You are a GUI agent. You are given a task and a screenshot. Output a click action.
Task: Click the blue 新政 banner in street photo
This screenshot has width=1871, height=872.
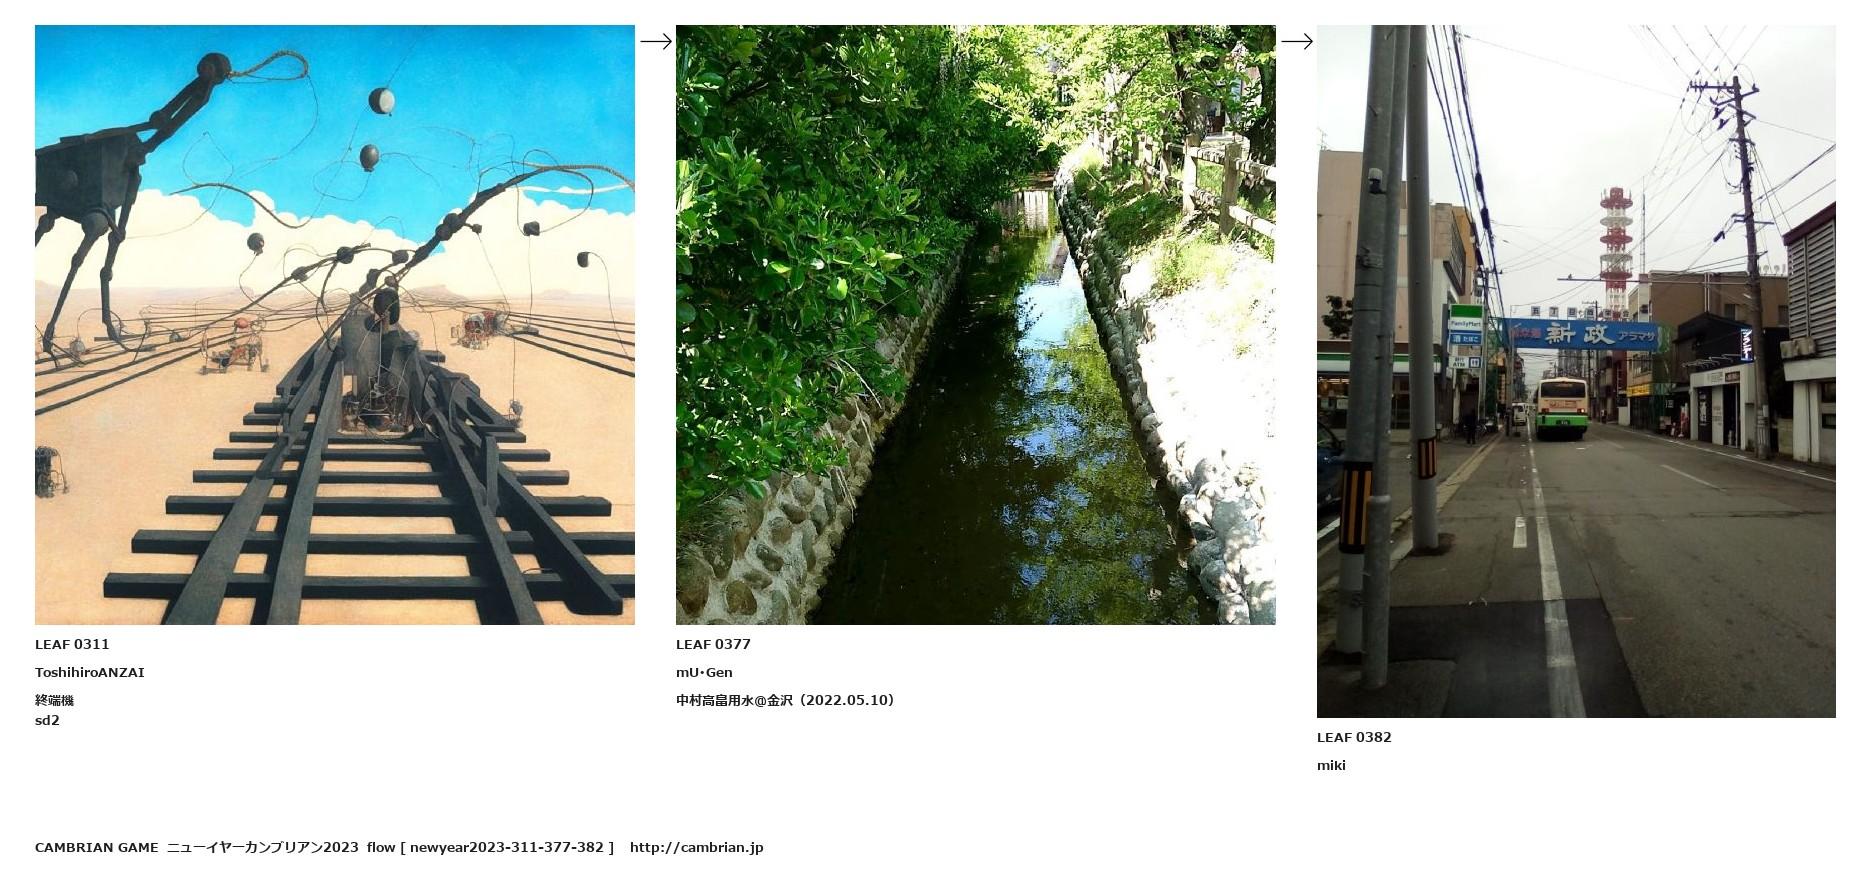pos(1583,335)
